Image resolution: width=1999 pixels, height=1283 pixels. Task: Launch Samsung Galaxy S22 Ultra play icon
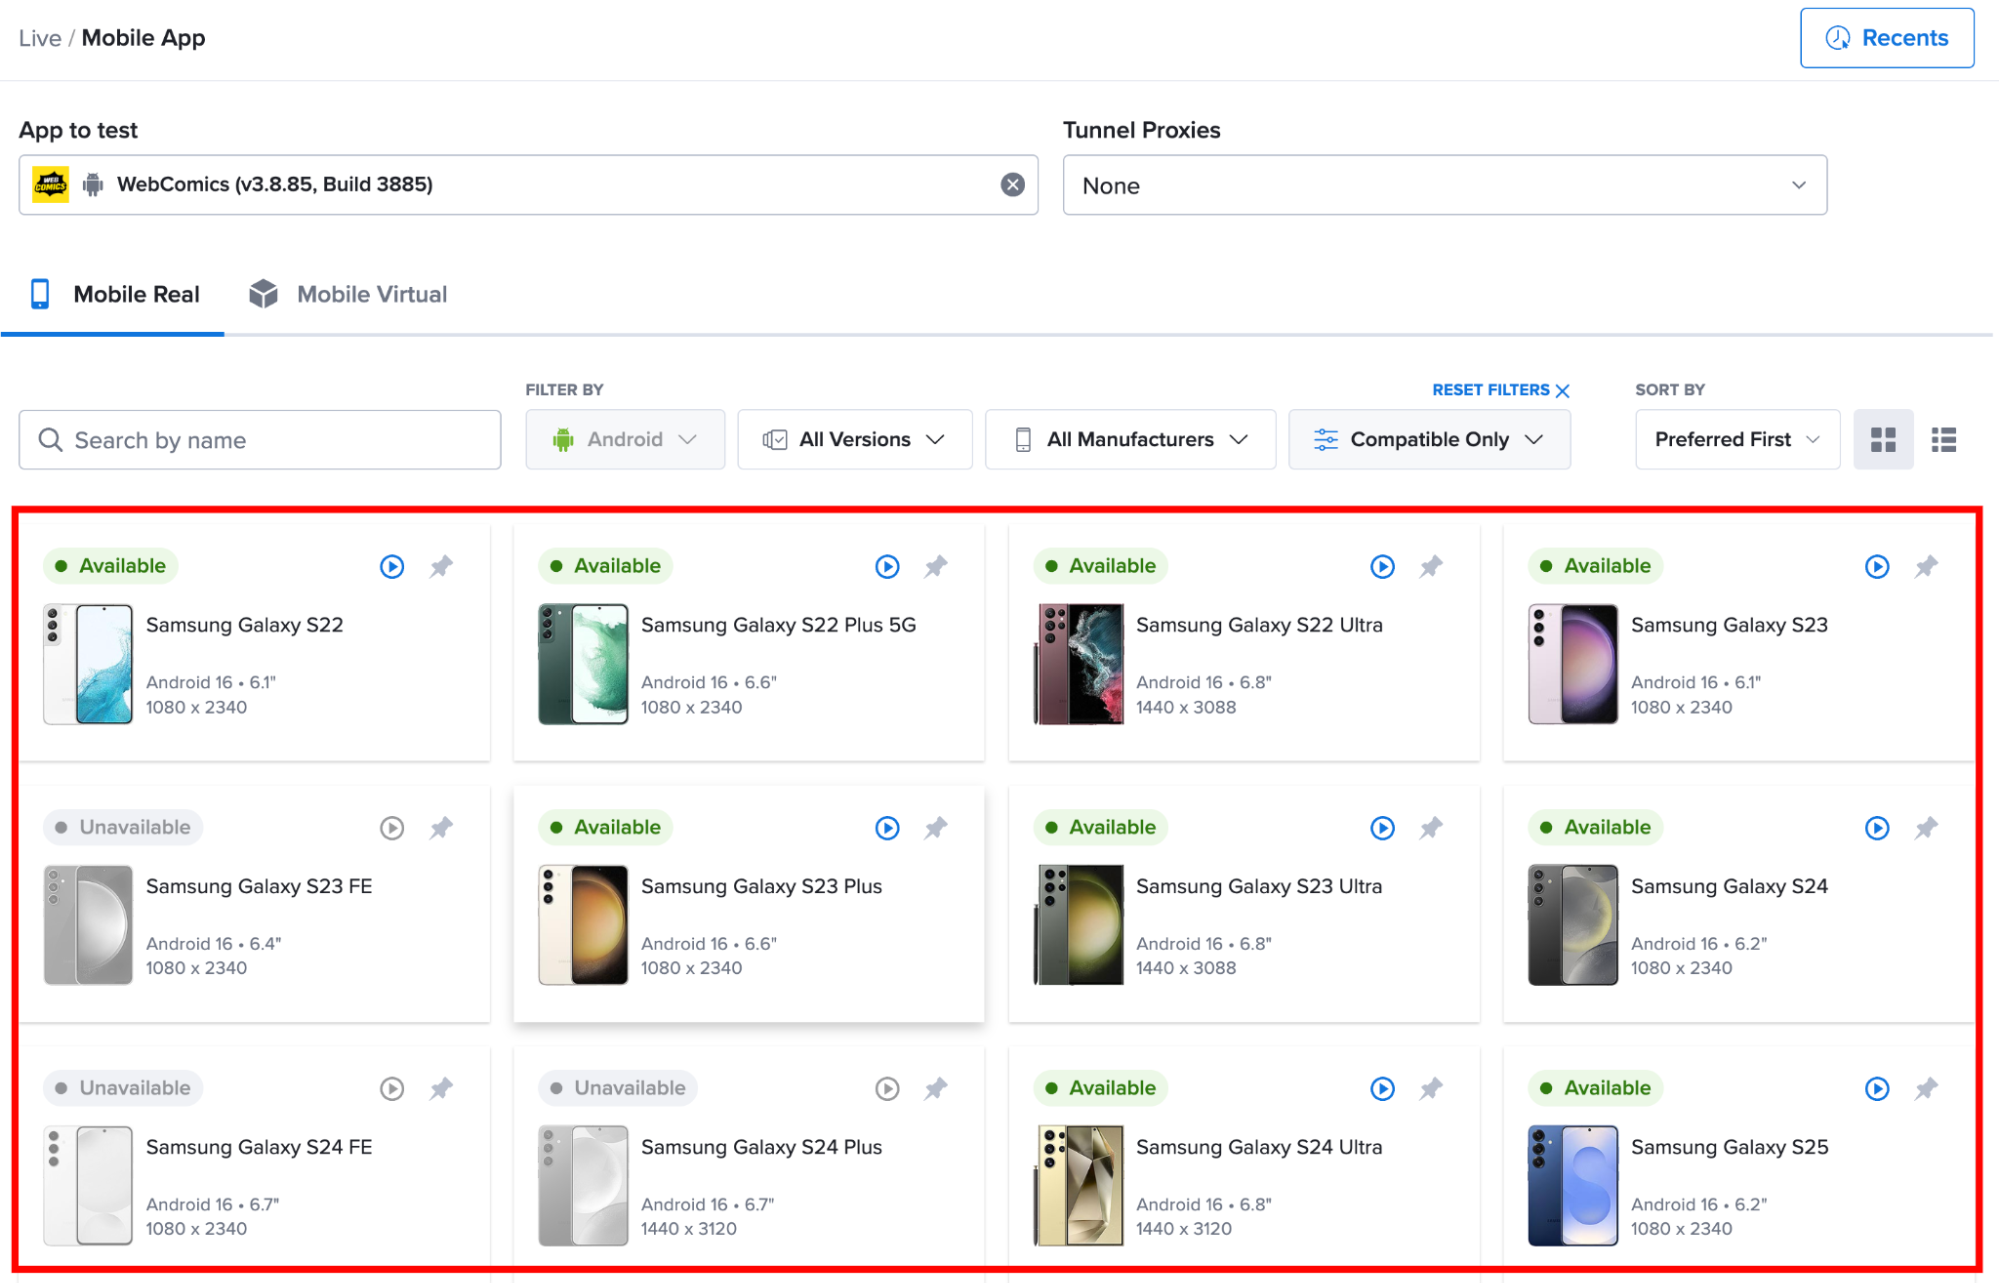1382,567
